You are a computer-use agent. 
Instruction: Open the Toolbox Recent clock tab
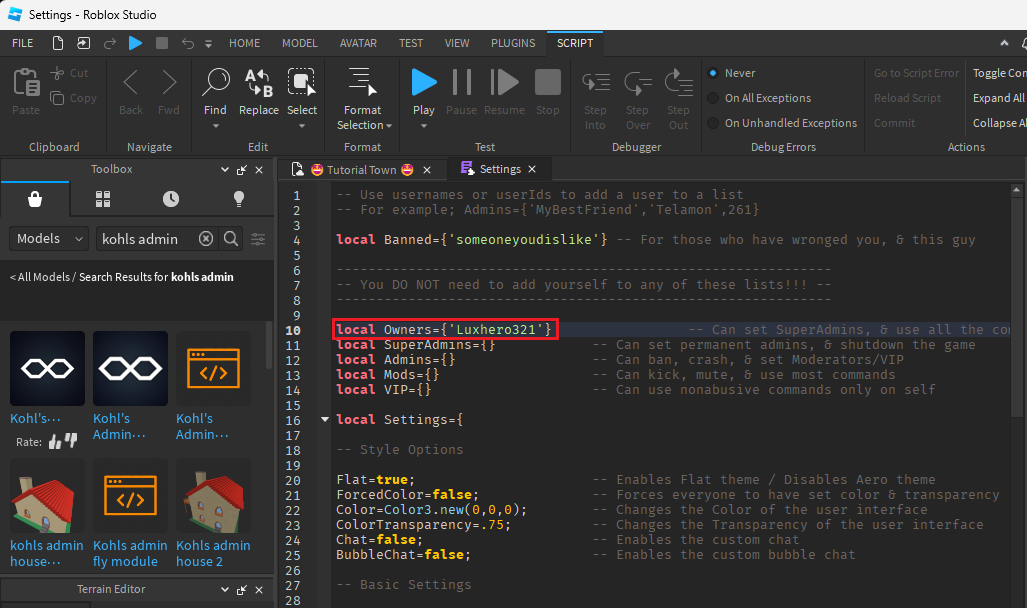pyautogui.click(x=171, y=199)
